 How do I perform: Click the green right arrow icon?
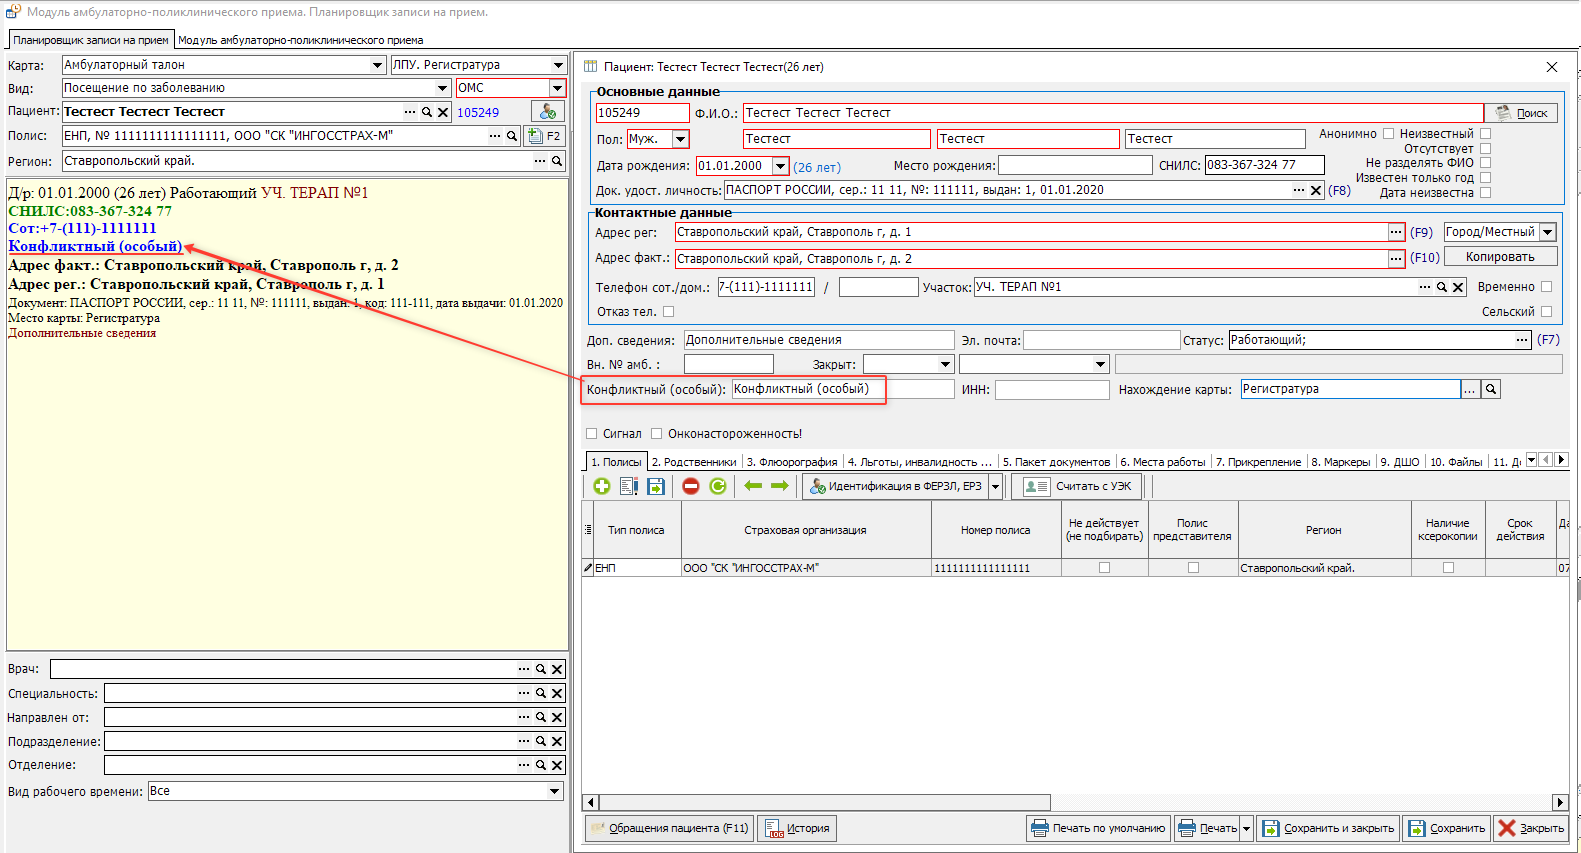[x=780, y=486]
